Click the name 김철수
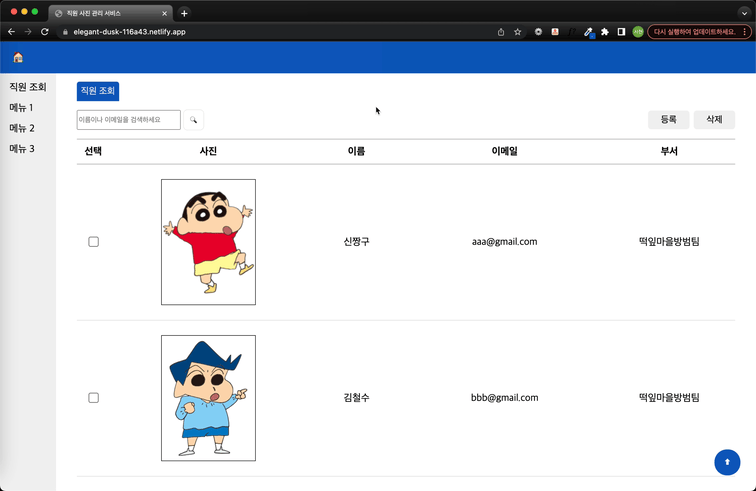The height and width of the screenshot is (491, 756). [x=356, y=398]
